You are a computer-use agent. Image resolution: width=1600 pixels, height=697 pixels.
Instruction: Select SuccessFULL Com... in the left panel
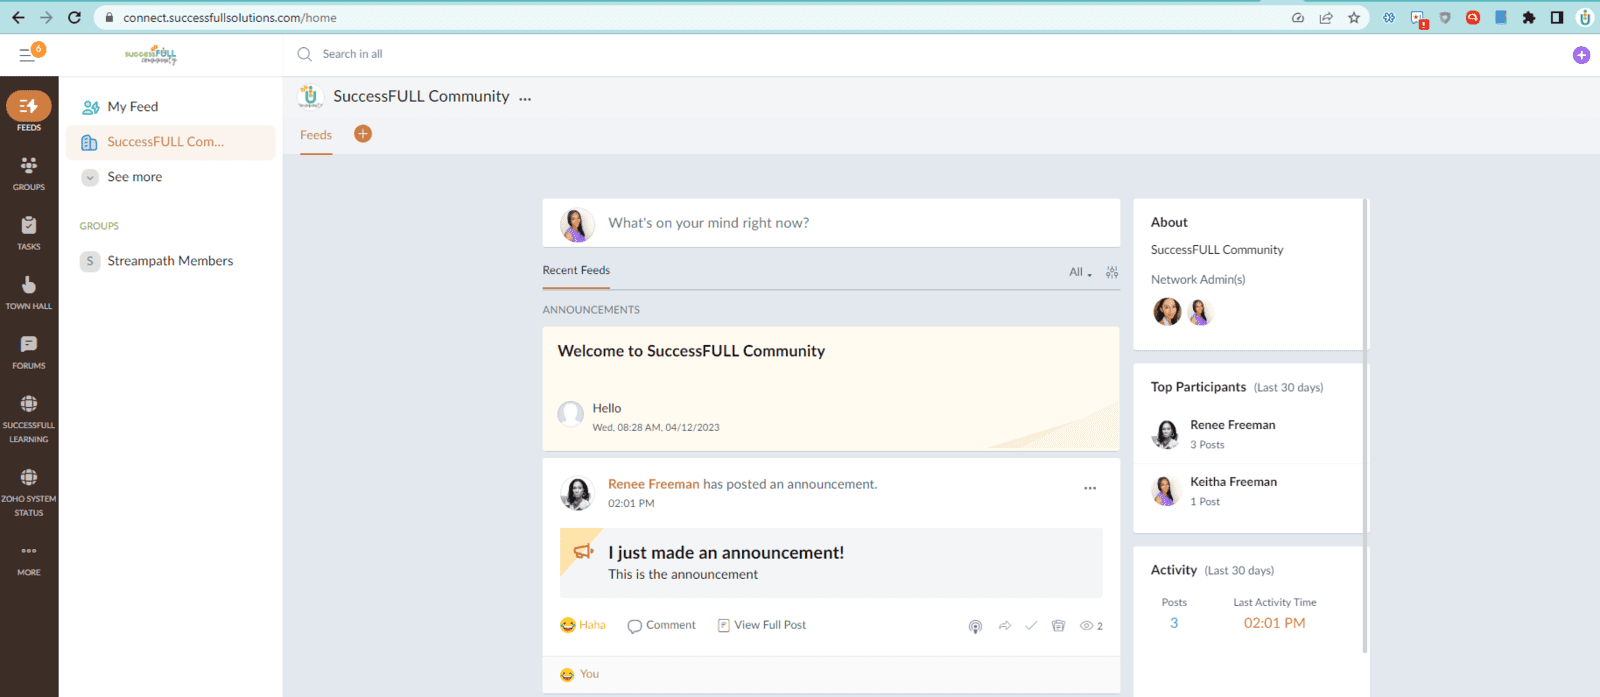[x=170, y=142]
